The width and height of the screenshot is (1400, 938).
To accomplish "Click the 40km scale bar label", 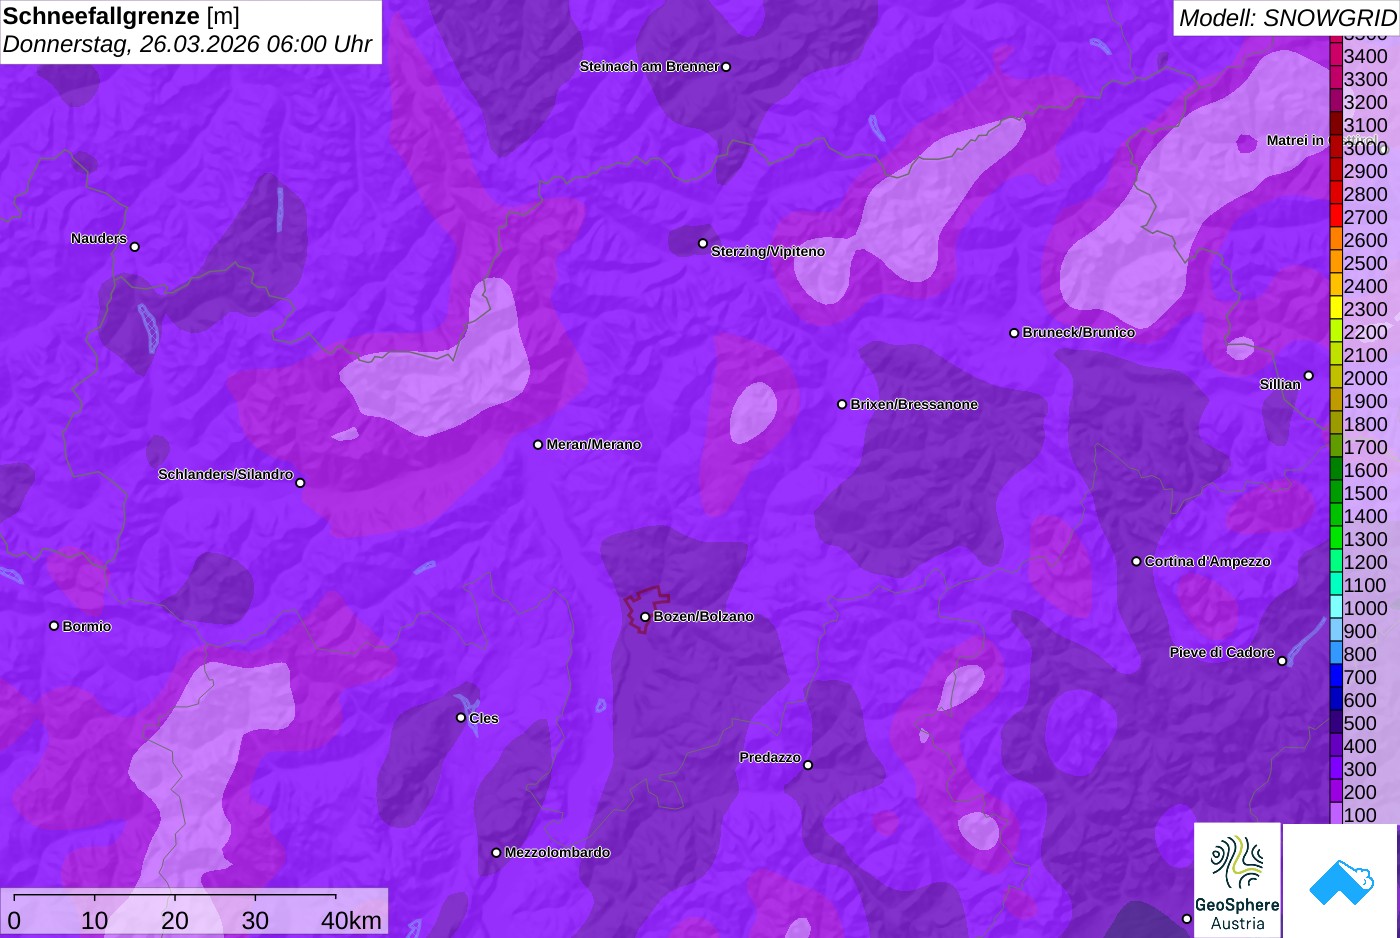I will click(x=351, y=920).
